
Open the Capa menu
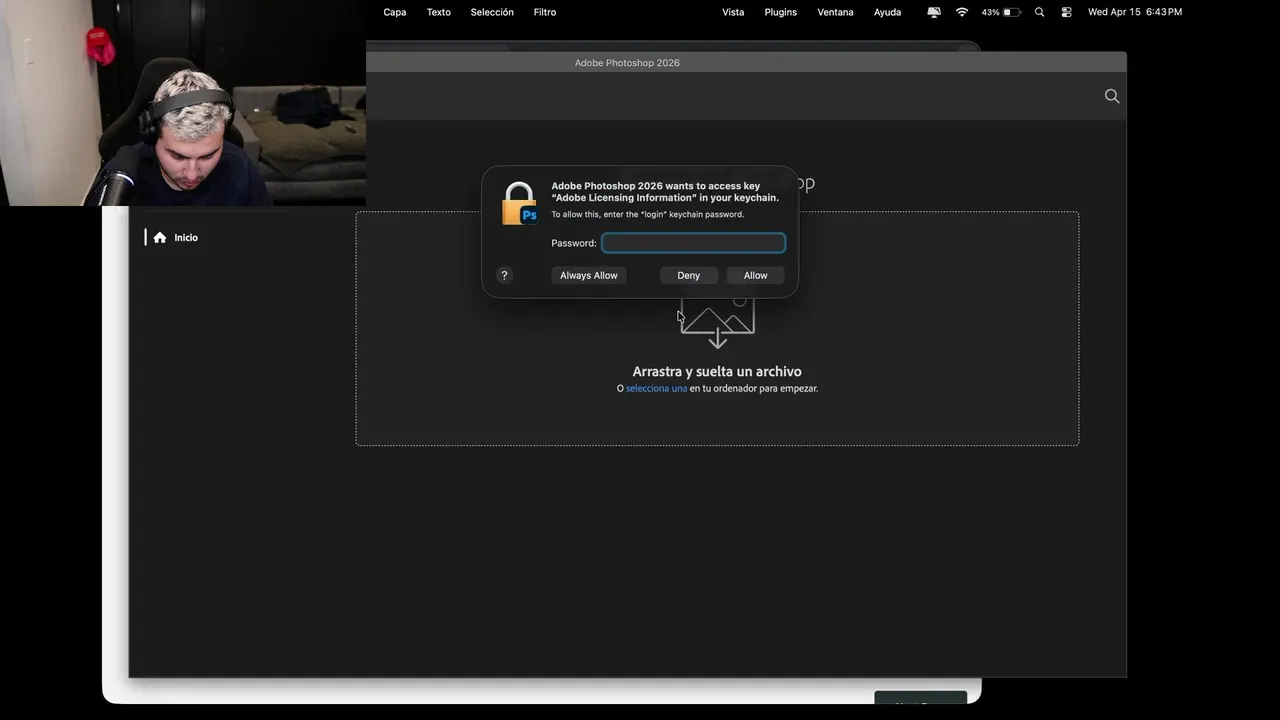[x=394, y=12]
